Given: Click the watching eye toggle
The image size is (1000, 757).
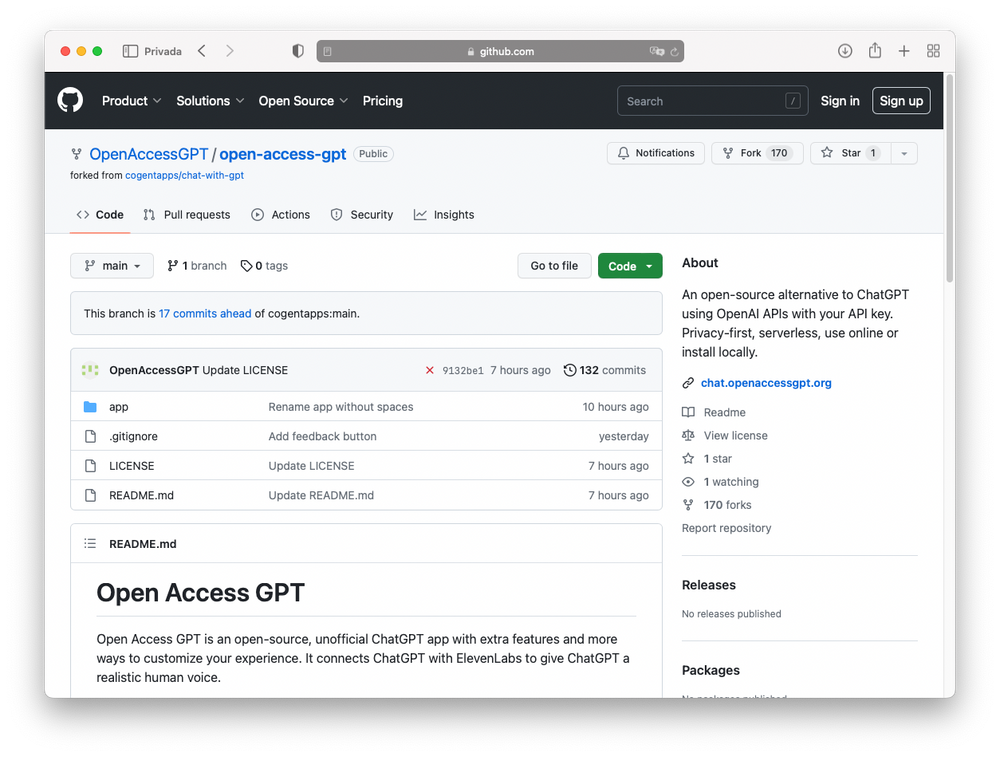Looking at the screenshot, I should tap(687, 481).
